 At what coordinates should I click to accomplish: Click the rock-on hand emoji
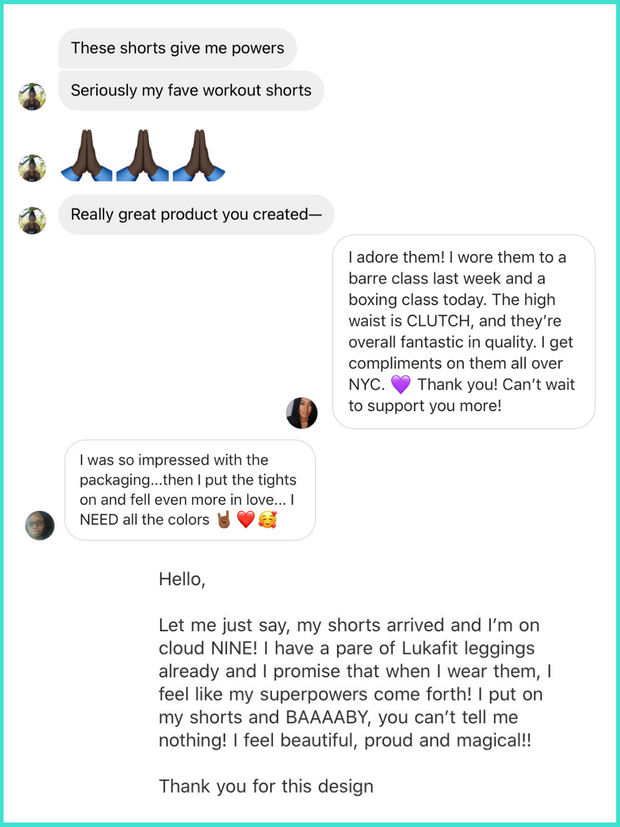[224, 520]
